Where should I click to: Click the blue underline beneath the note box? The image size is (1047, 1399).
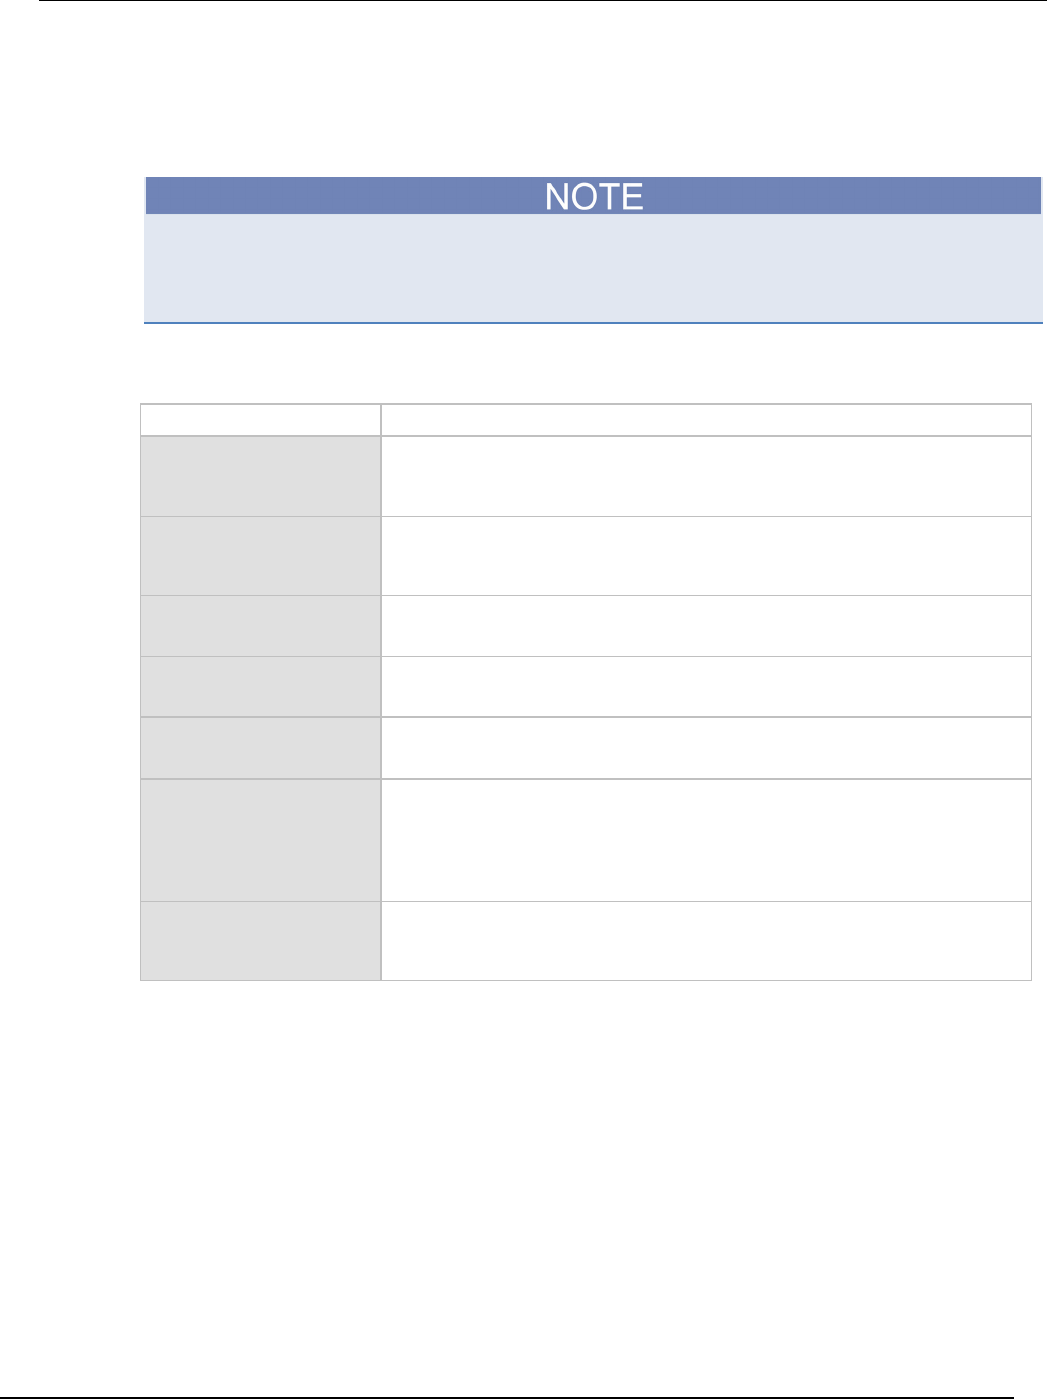(594, 323)
